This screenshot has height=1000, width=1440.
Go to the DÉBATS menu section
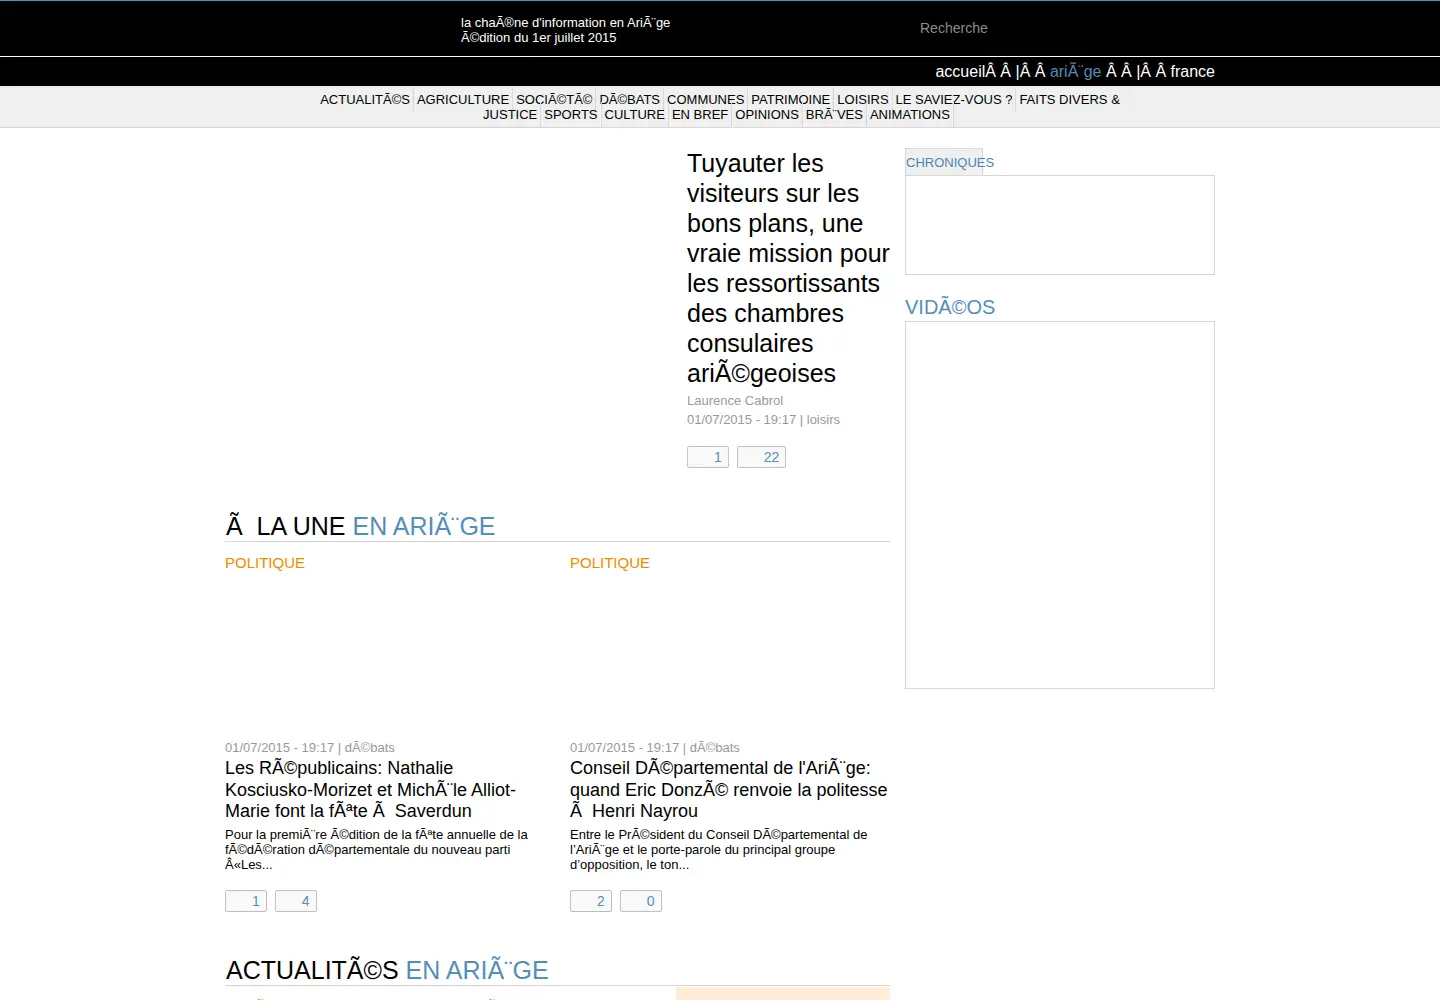pos(630,99)
